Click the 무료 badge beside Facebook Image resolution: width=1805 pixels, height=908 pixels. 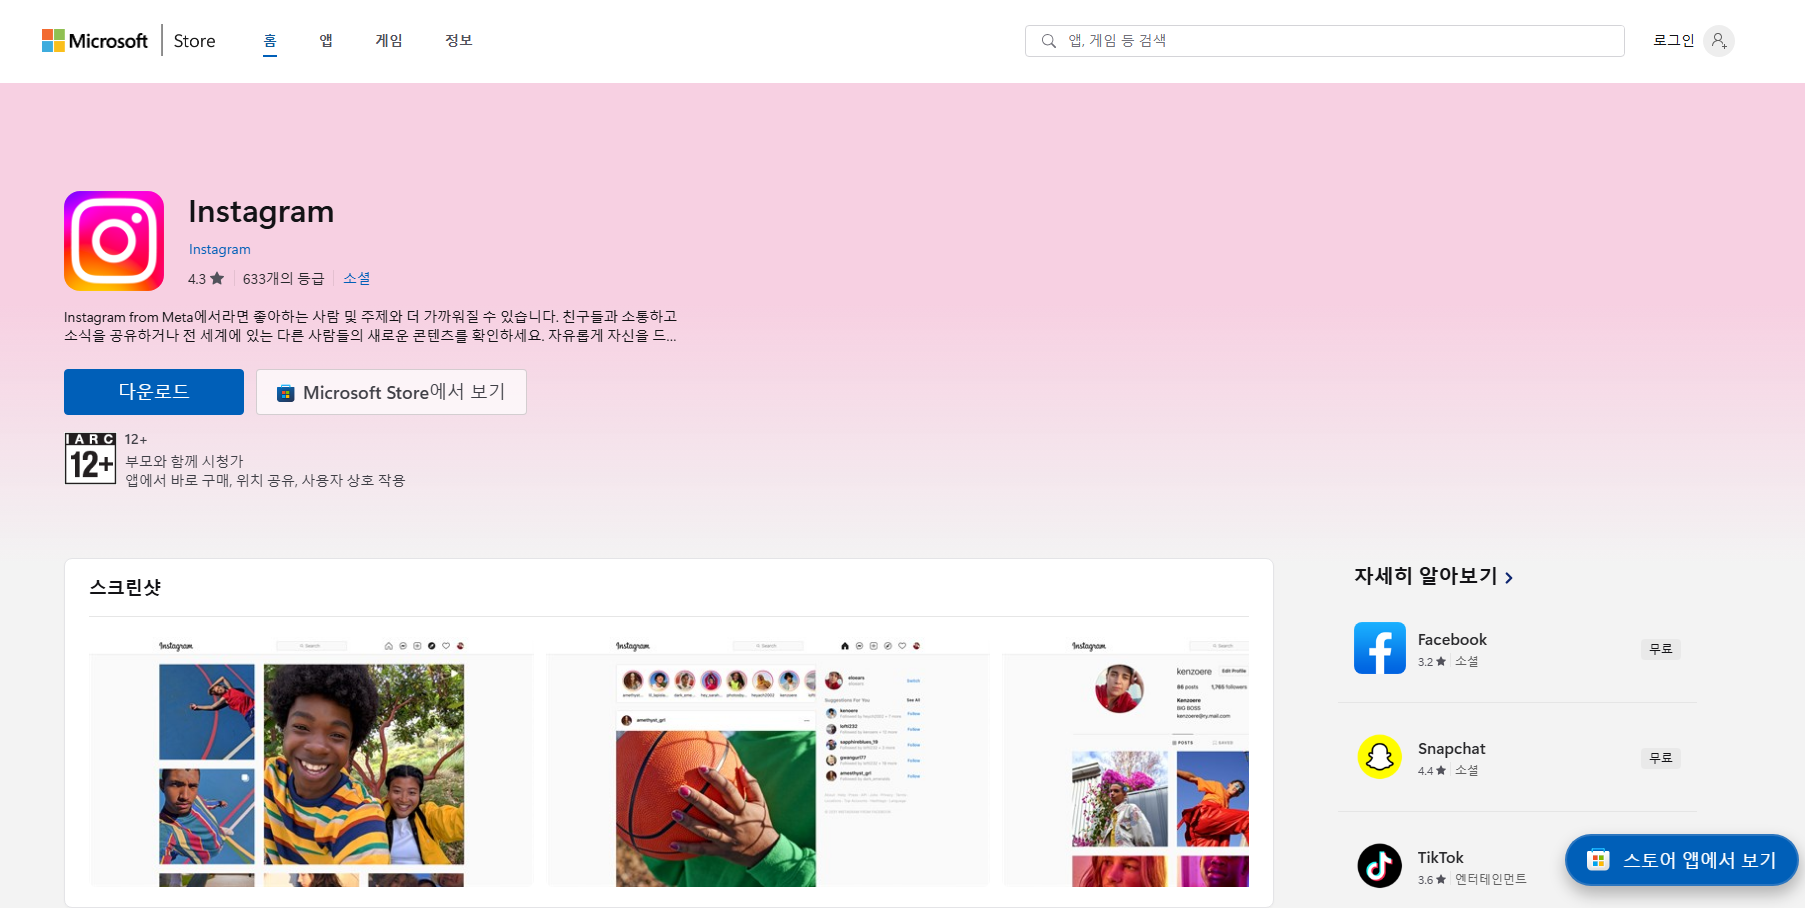pyautogui.click(x=1661, y=649)
